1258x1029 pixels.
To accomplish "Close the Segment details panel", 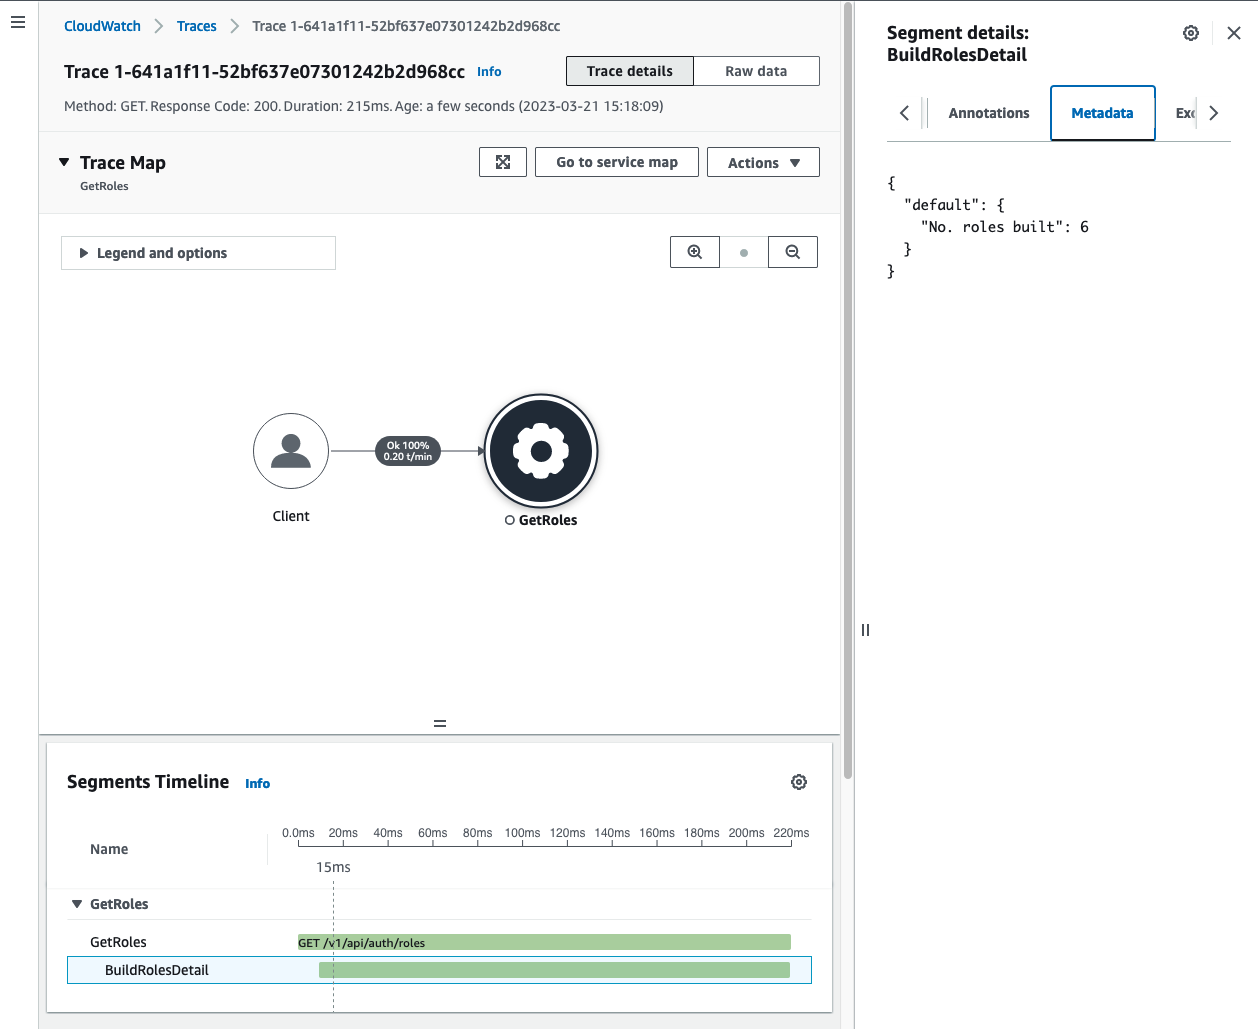I will tap(1234, 33).
